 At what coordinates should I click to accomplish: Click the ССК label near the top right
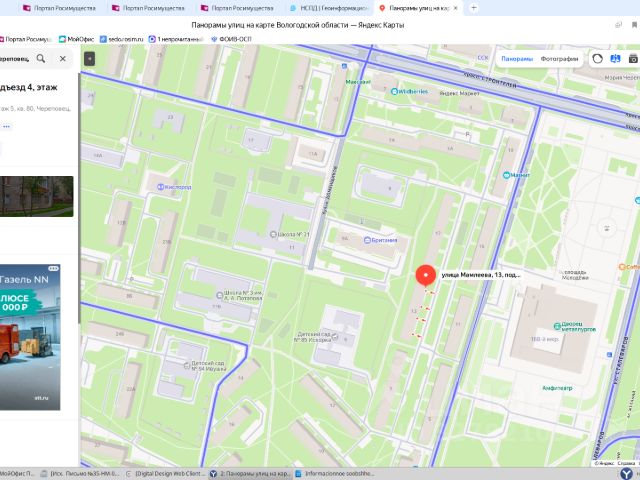483,58
